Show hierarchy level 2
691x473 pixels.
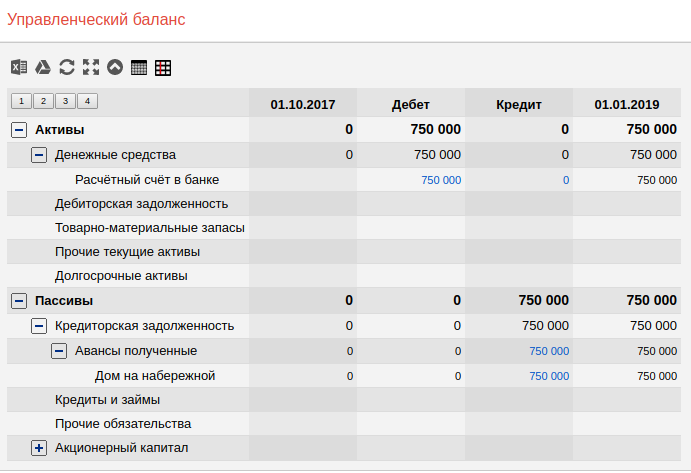(x=43, y=101)
